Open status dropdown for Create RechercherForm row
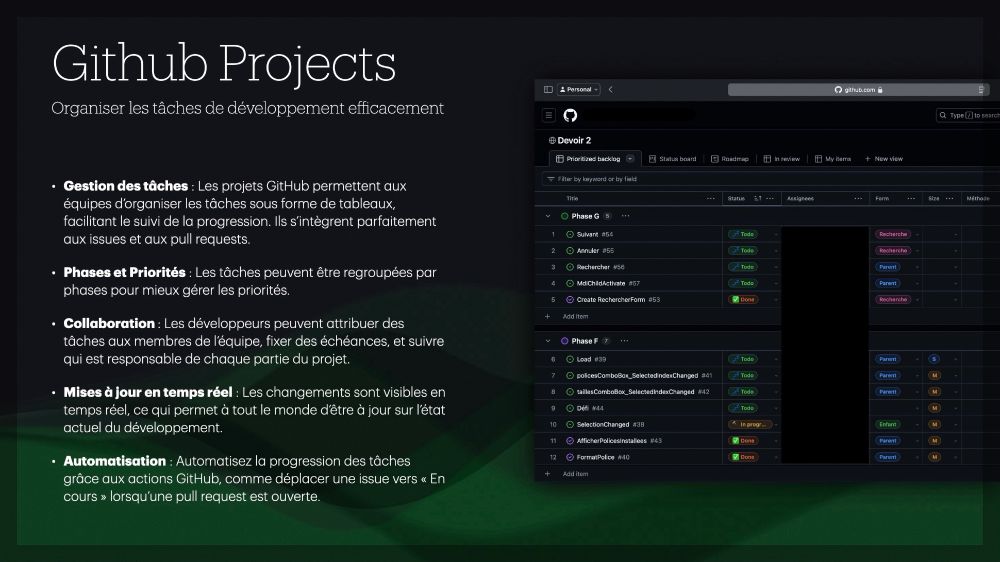 (x=776, y=300)
